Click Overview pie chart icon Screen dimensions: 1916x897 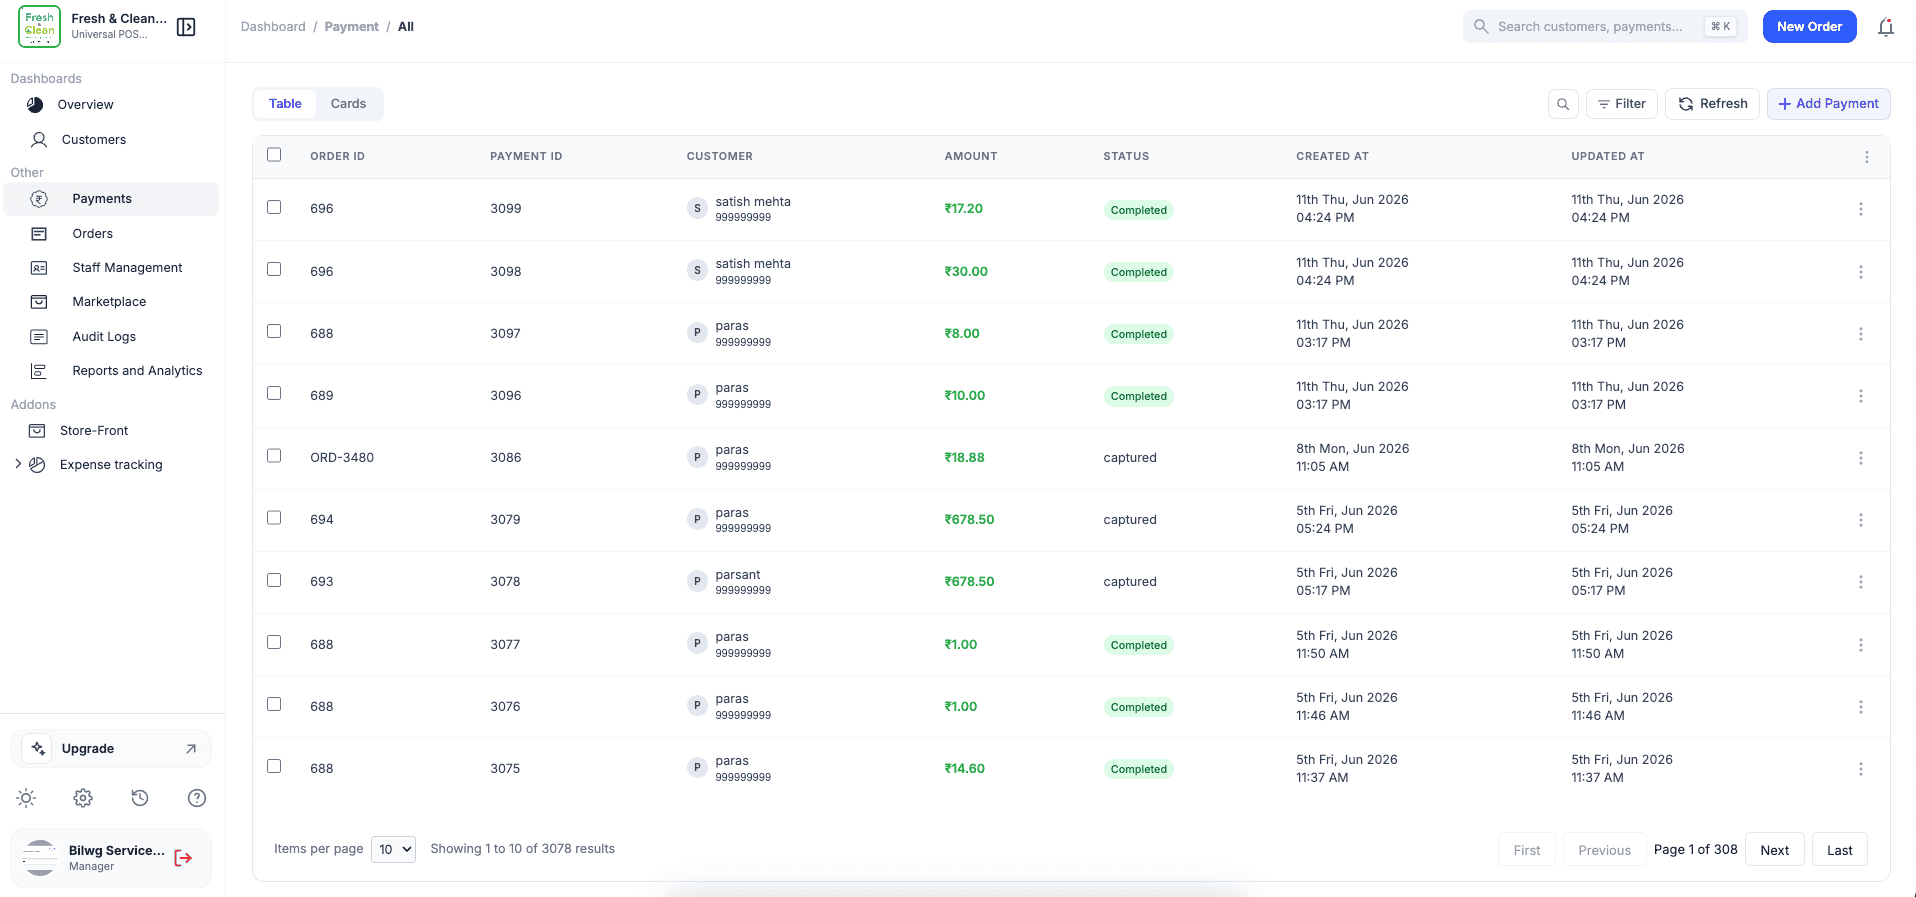pyautogui.click(x=35, y=105)
